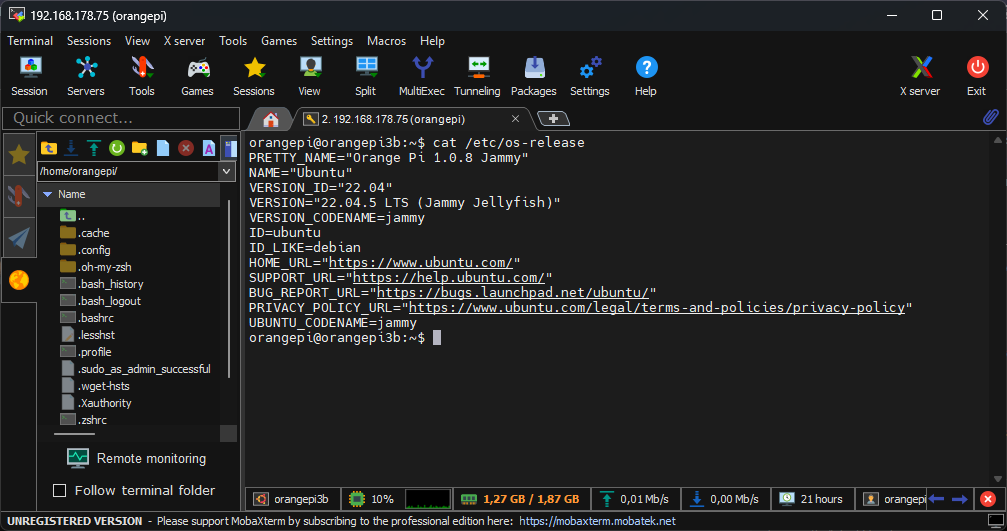Click in the Quick connect field

click(x=120, y=118)
